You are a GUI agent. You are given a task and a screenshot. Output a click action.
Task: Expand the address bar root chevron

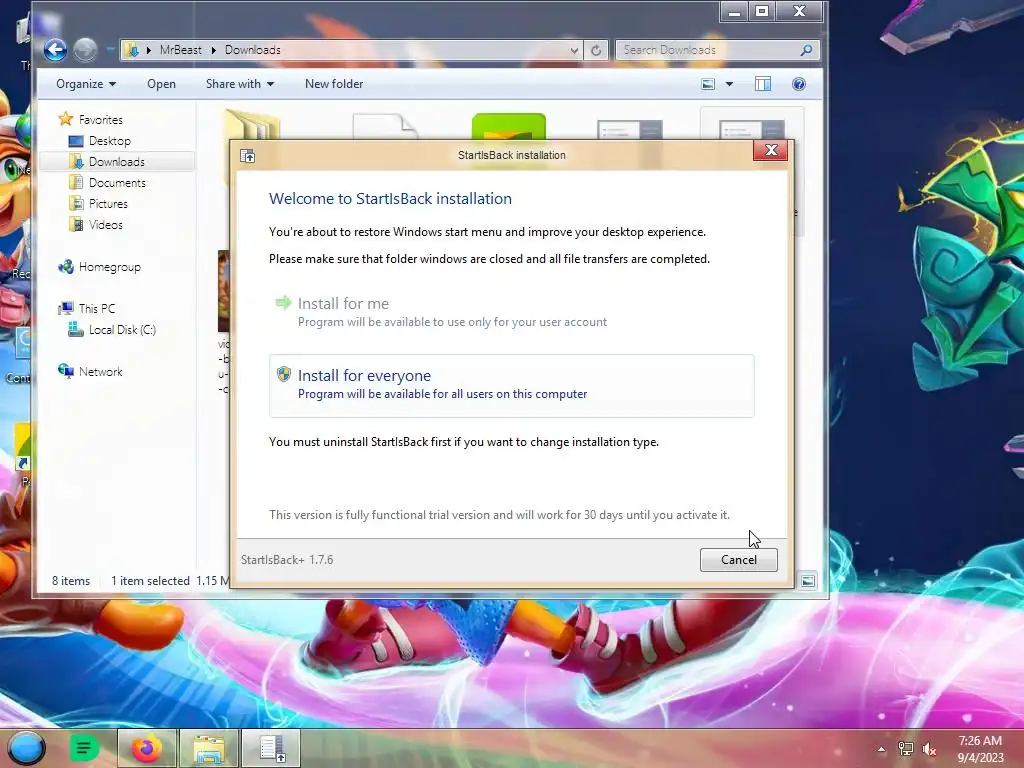[x=148, y=50]
